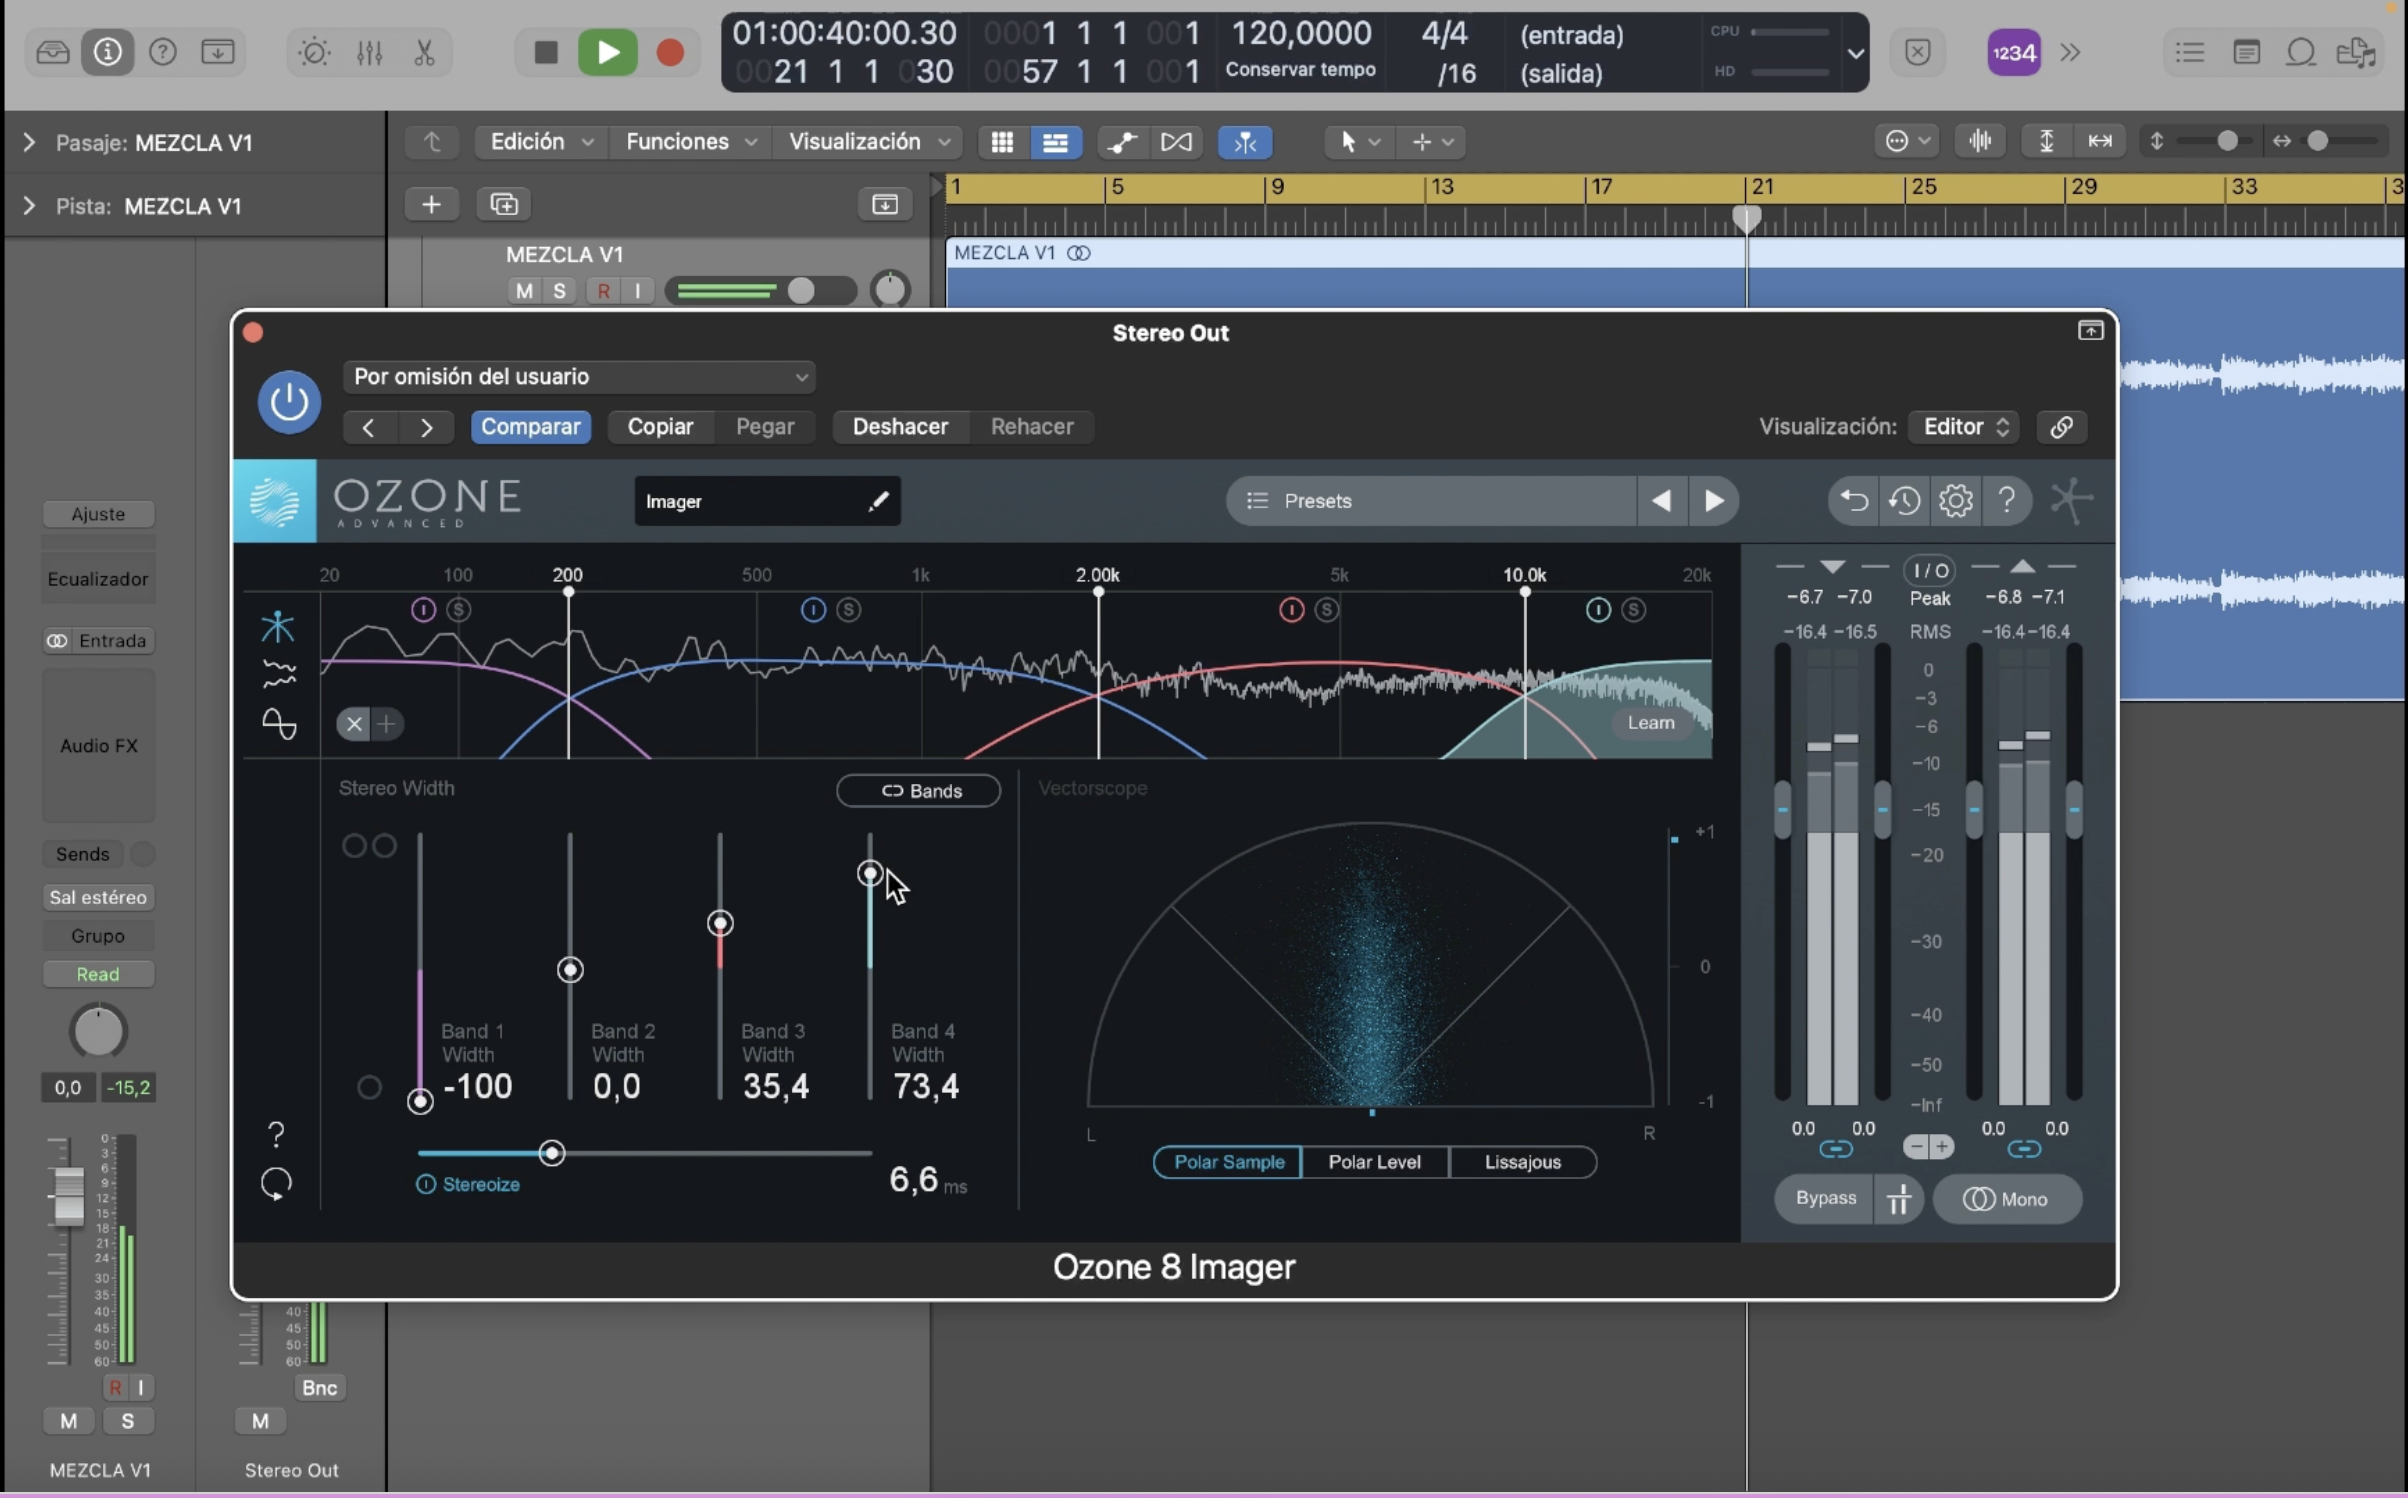Open the Visualización Editor dropdown
This screenshot has width=2408, height=1498.
1964,427
